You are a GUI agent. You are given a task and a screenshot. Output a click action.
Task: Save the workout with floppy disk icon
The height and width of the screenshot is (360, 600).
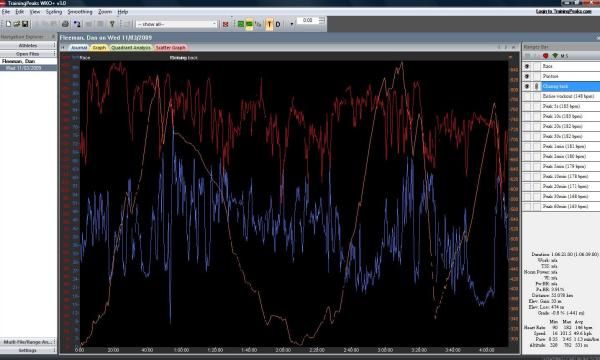pos(25,24)
